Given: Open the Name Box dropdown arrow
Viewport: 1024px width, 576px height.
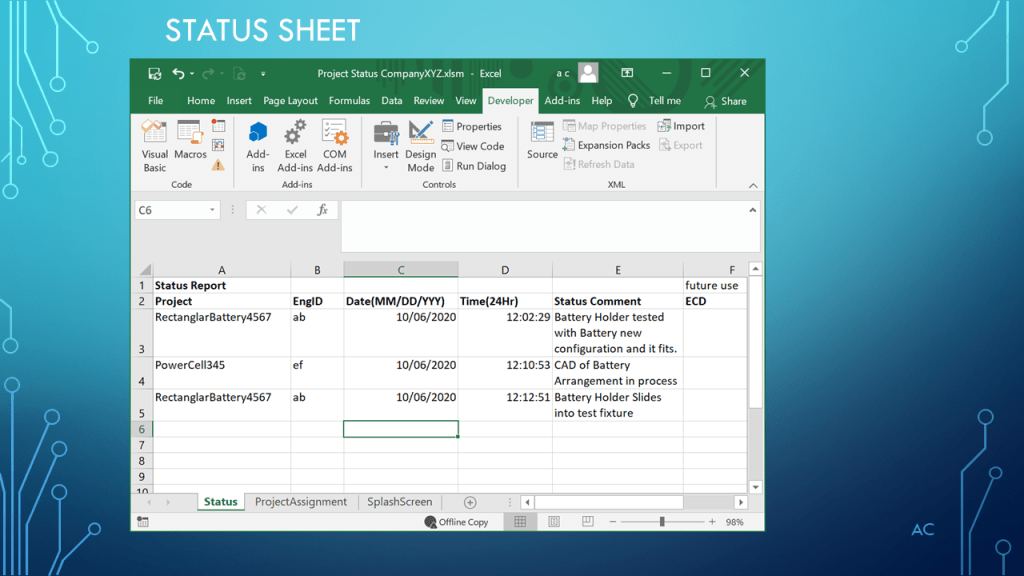Looking at the screenshot, I should click(x=212, y=210).
